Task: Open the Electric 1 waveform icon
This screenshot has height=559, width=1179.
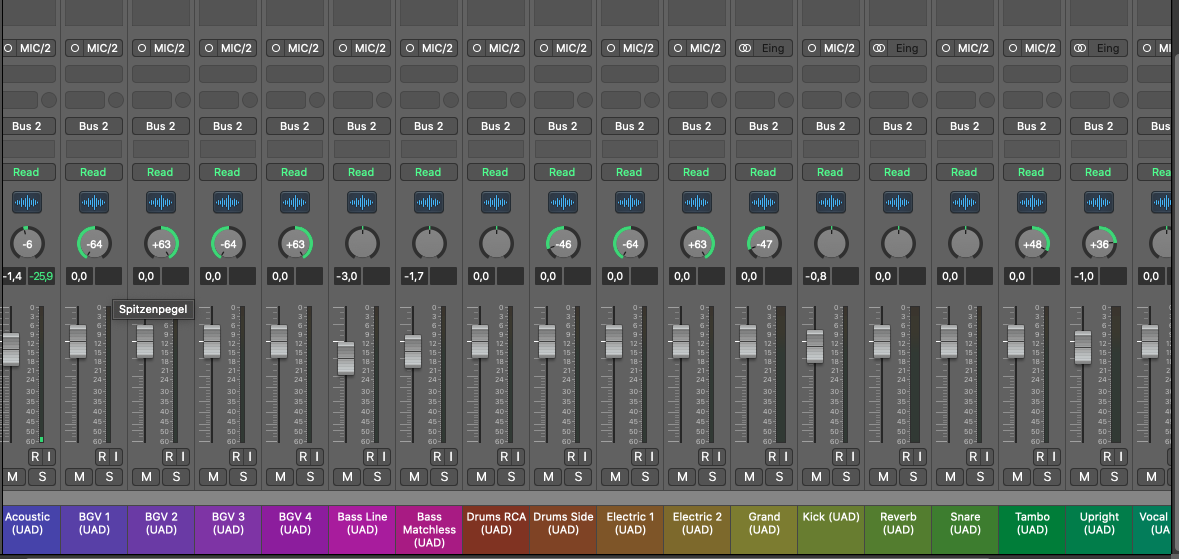Action: [630, 203]
